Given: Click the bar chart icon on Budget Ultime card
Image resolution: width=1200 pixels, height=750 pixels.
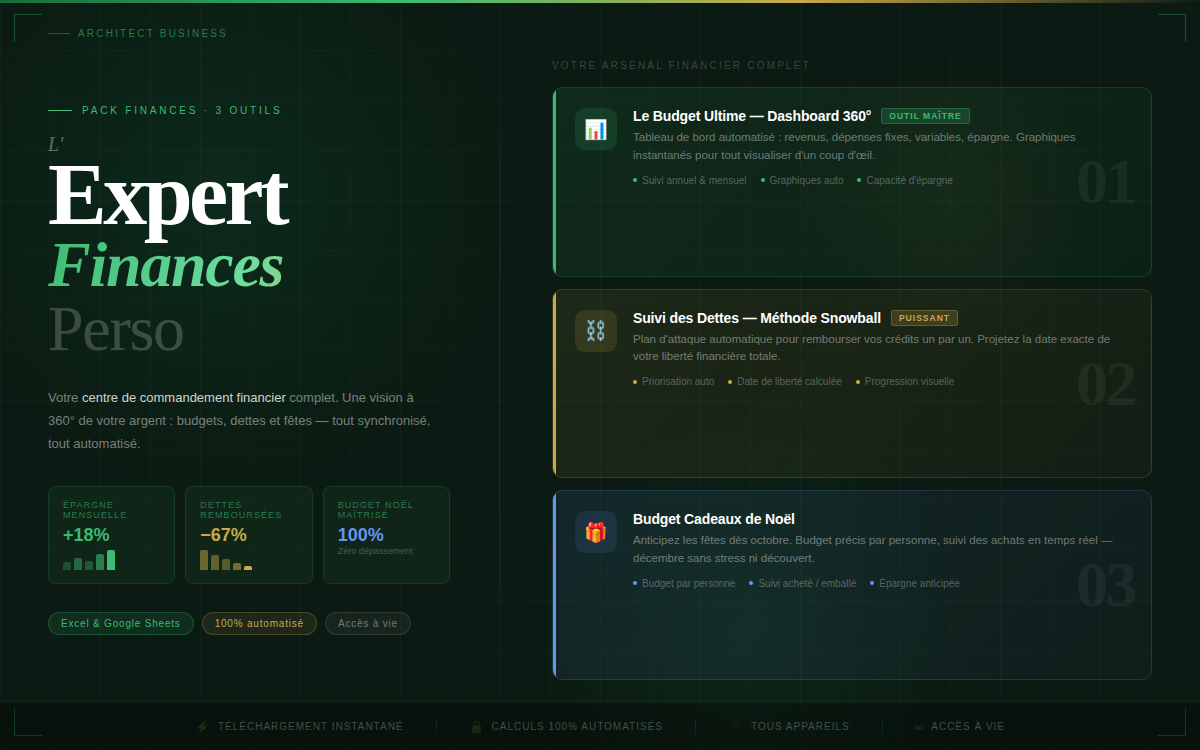Looking at the screenshot, I should click(x=596, y=129).
